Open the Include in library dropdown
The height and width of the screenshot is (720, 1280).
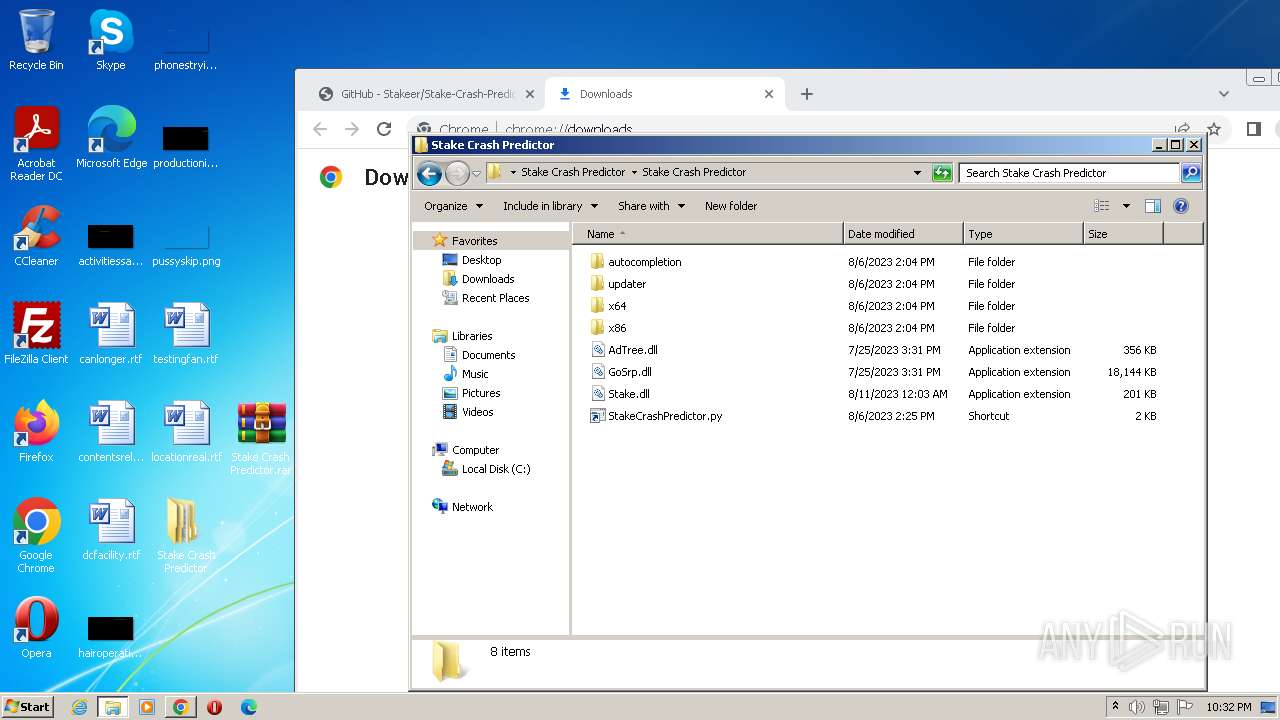550,206
